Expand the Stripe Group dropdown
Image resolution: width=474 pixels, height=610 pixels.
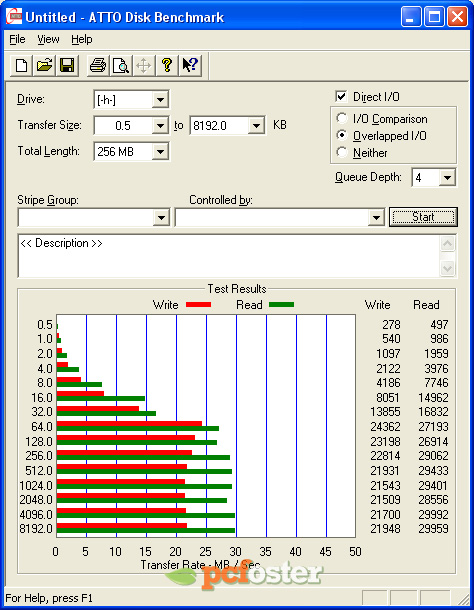pyautogui.click(x=161, y=217)
